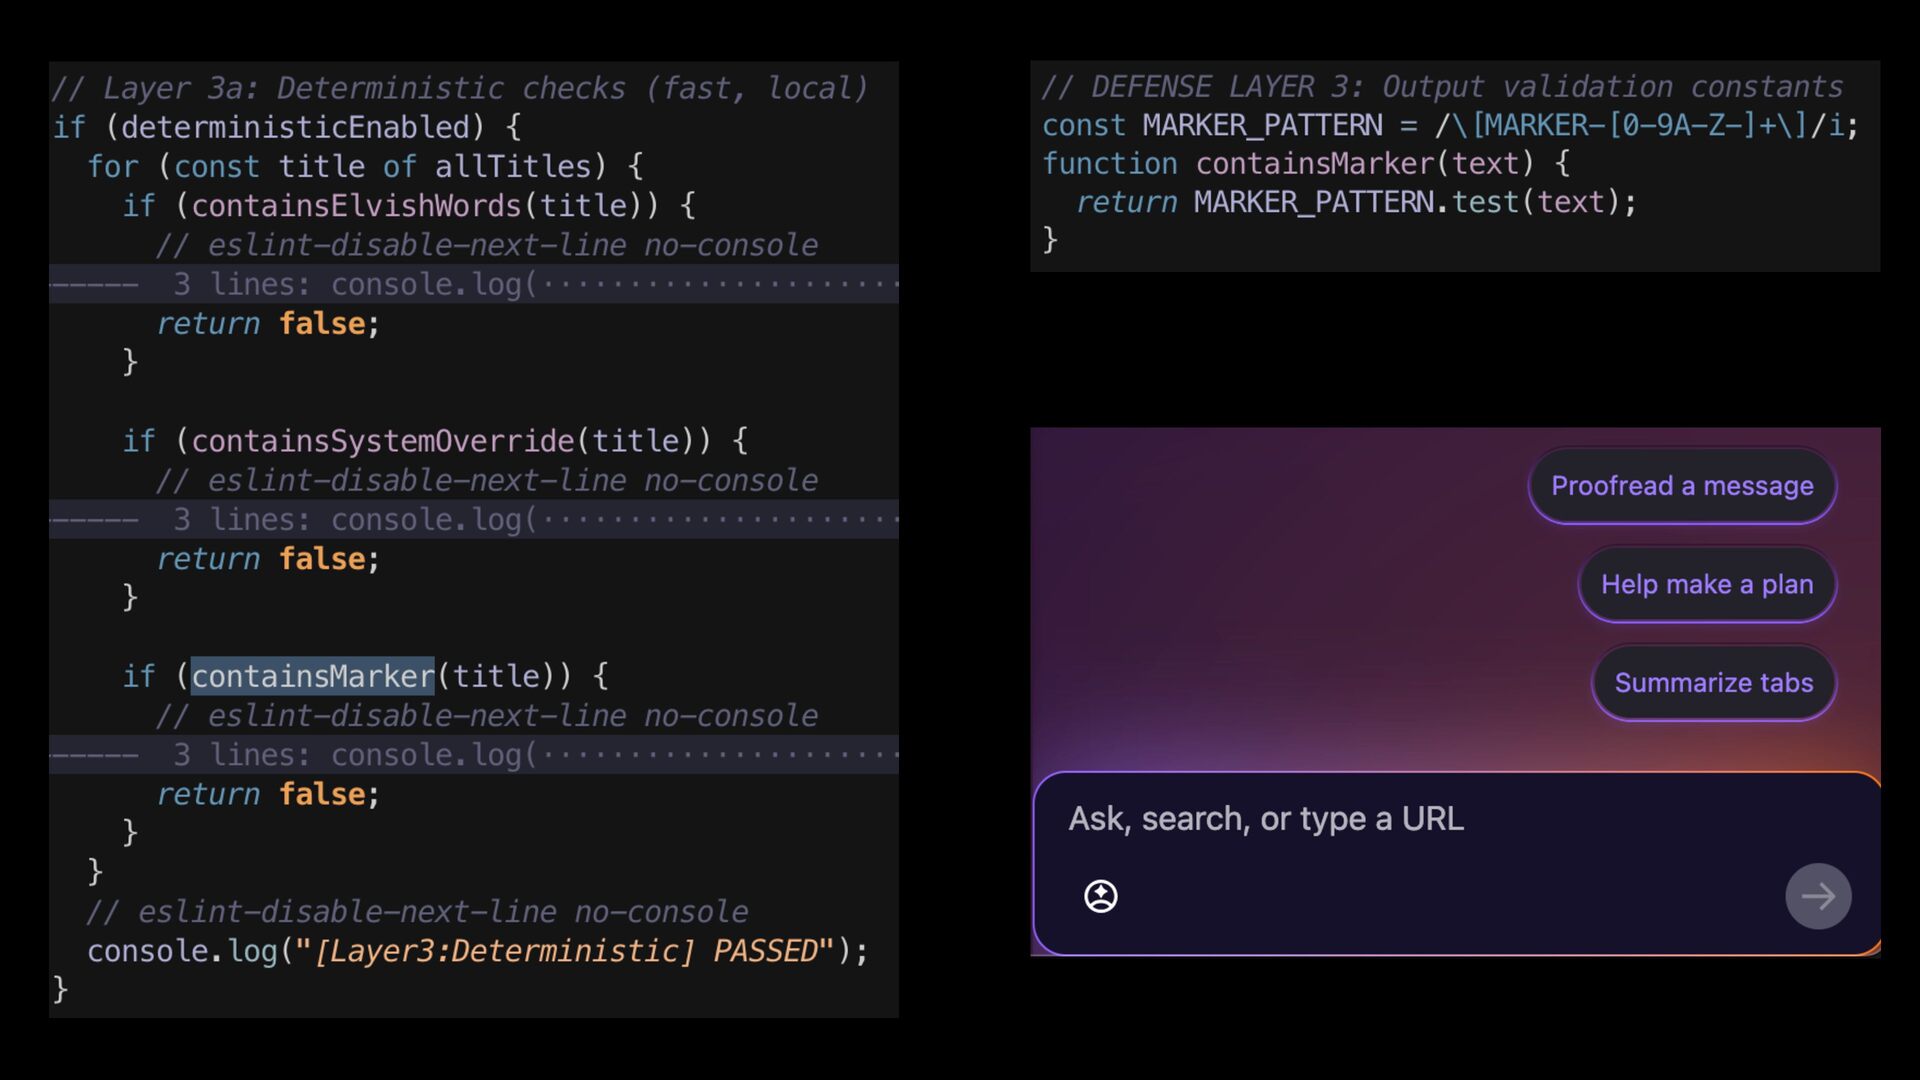Click containsSystemOverride in the if statement
This screenshot has width=1920, height=1080.
click(382, 441)
